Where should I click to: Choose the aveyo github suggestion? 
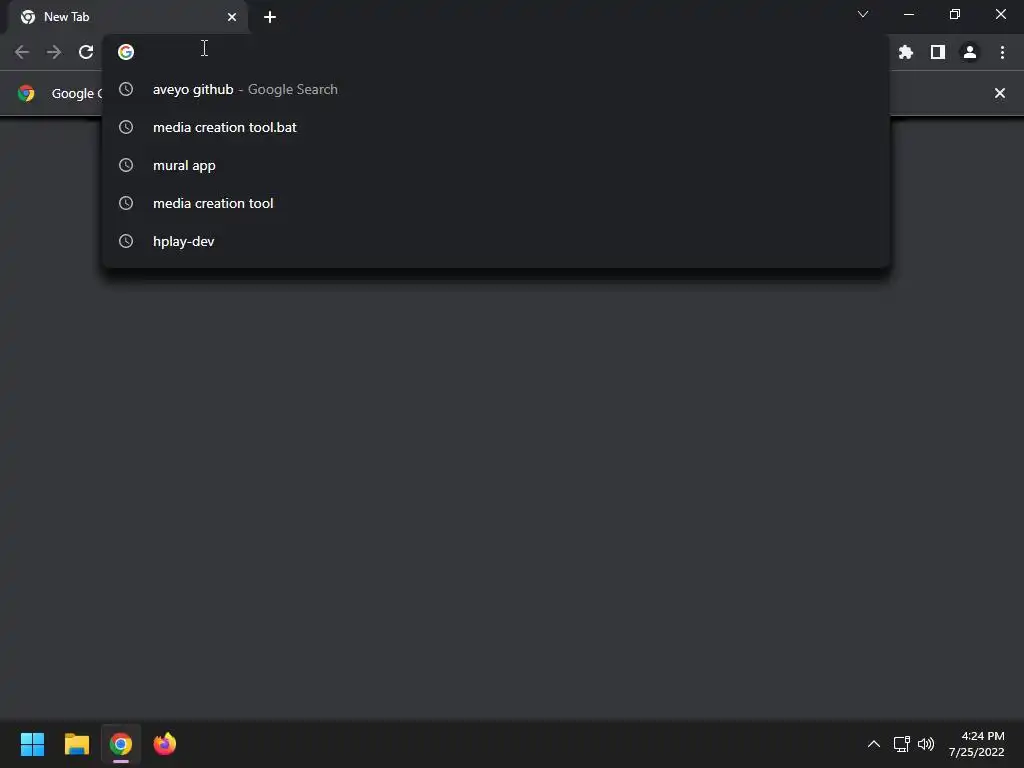coord(496,89)
